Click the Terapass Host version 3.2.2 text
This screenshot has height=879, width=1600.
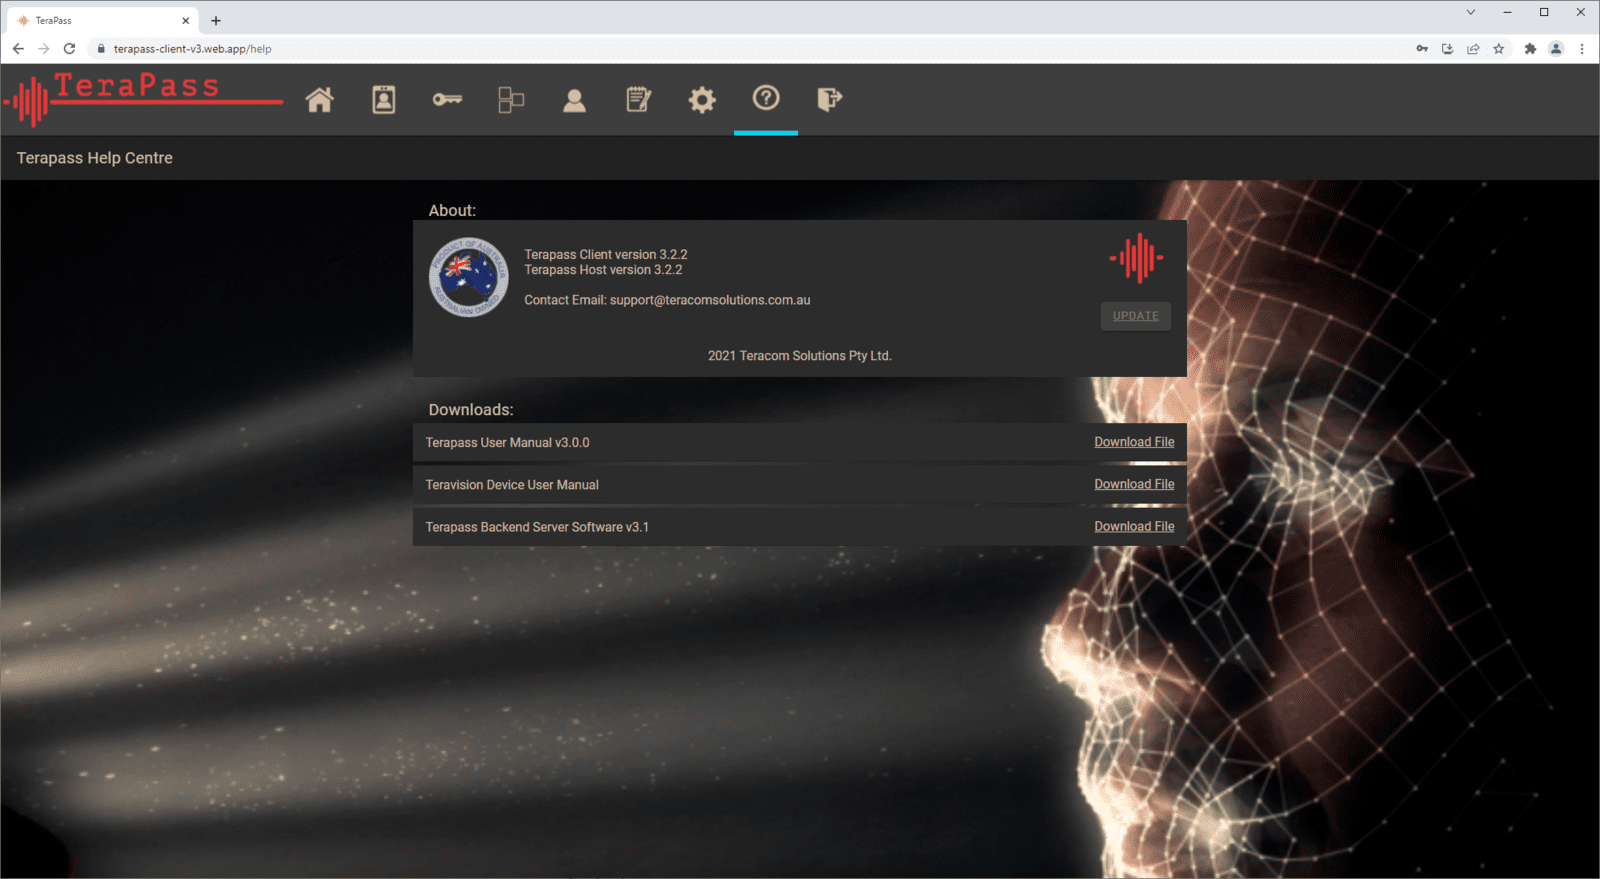tap(603, 270)
